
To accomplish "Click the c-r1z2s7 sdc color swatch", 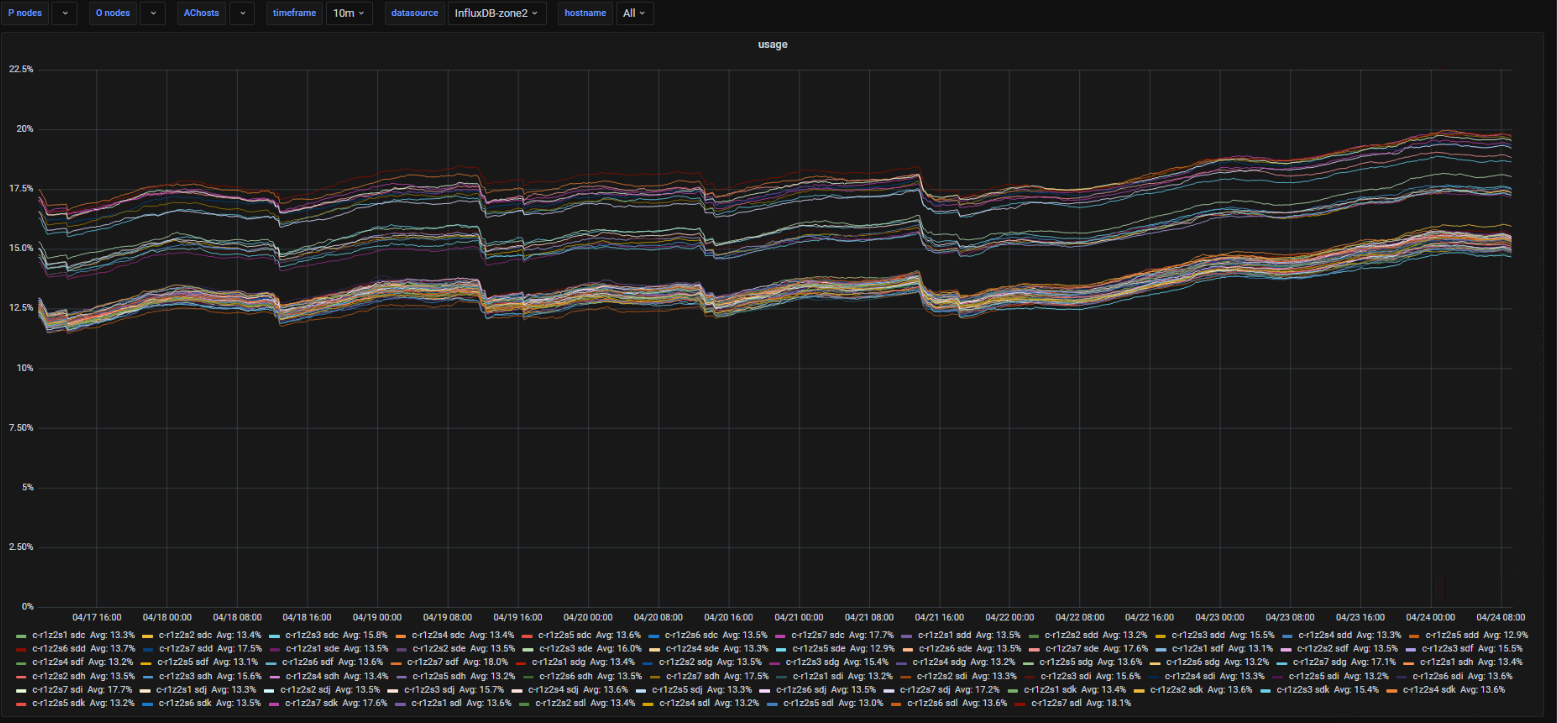I will click(x=781, y=635).
